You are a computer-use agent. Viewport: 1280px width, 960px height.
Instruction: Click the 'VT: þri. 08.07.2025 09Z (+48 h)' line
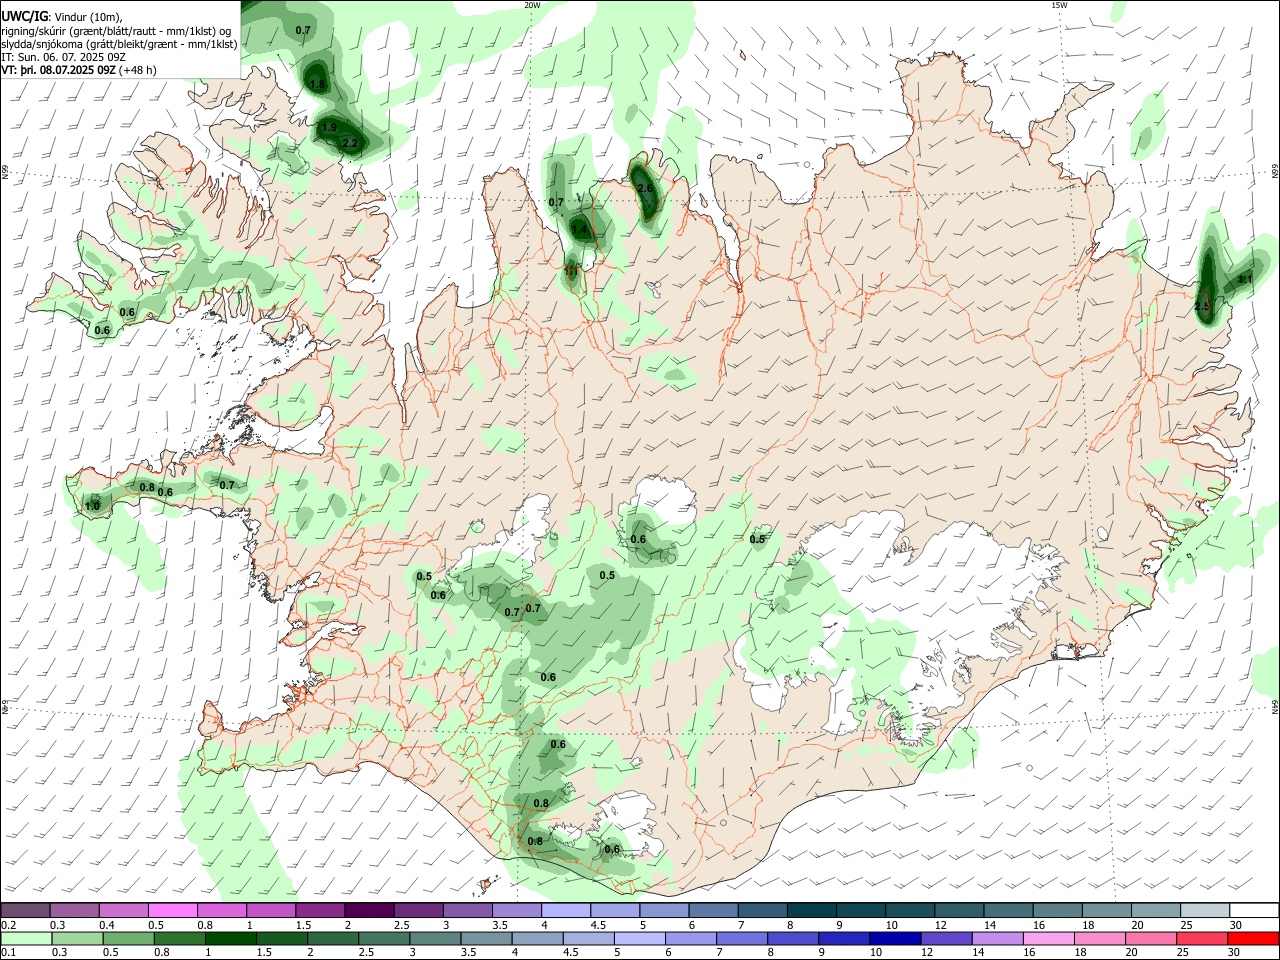(79, 71)
